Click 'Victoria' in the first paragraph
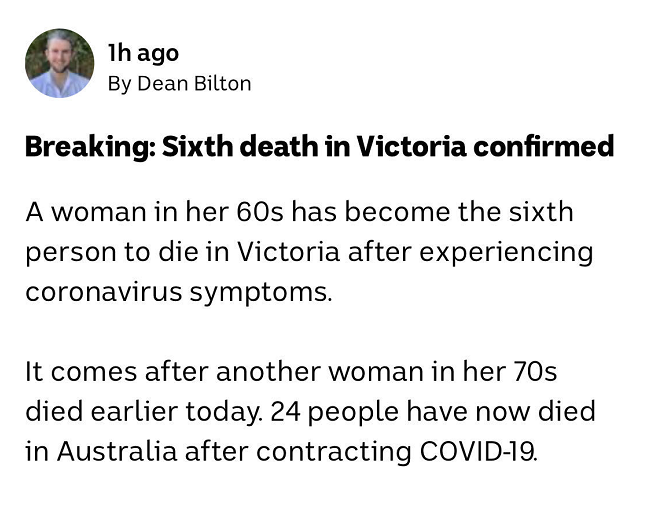The image size is (646, 507). pyautogui.click(x=288, y=251)
